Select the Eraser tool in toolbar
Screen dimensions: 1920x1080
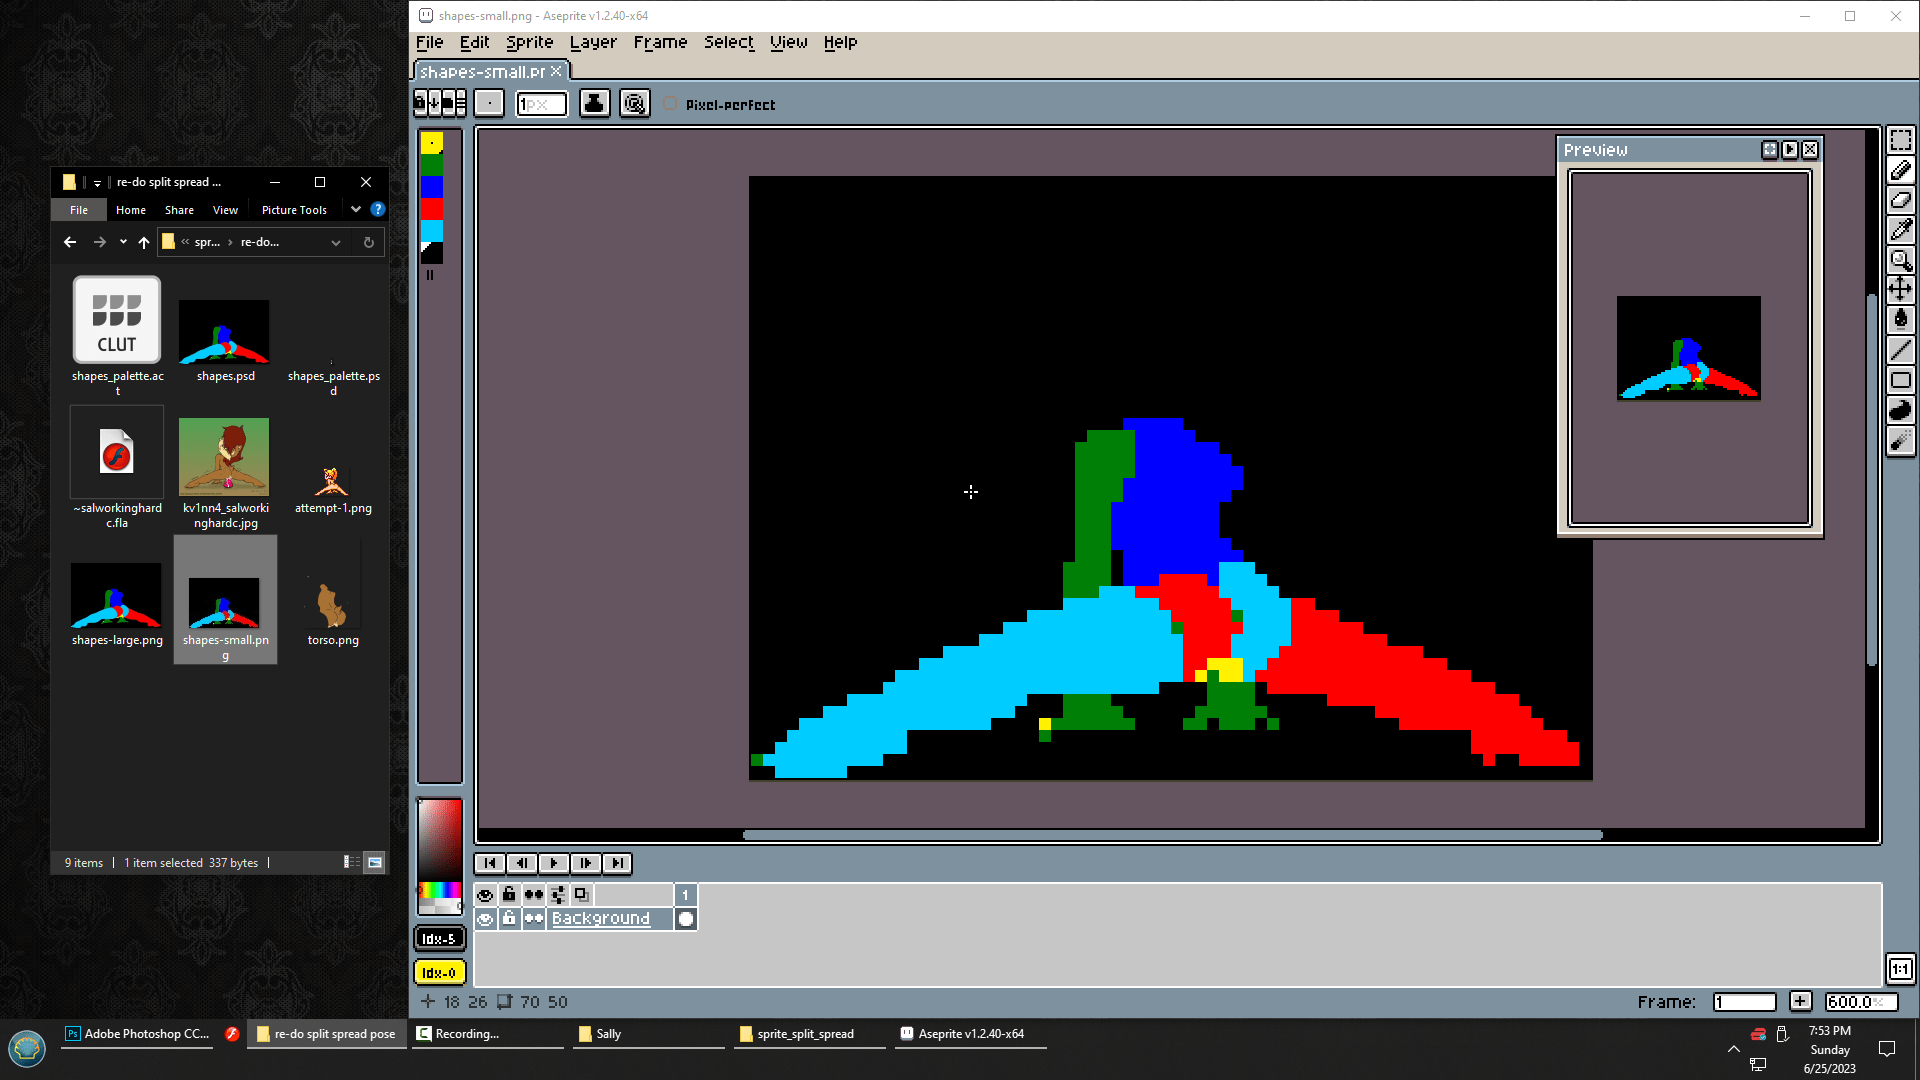coord(1900,200)
